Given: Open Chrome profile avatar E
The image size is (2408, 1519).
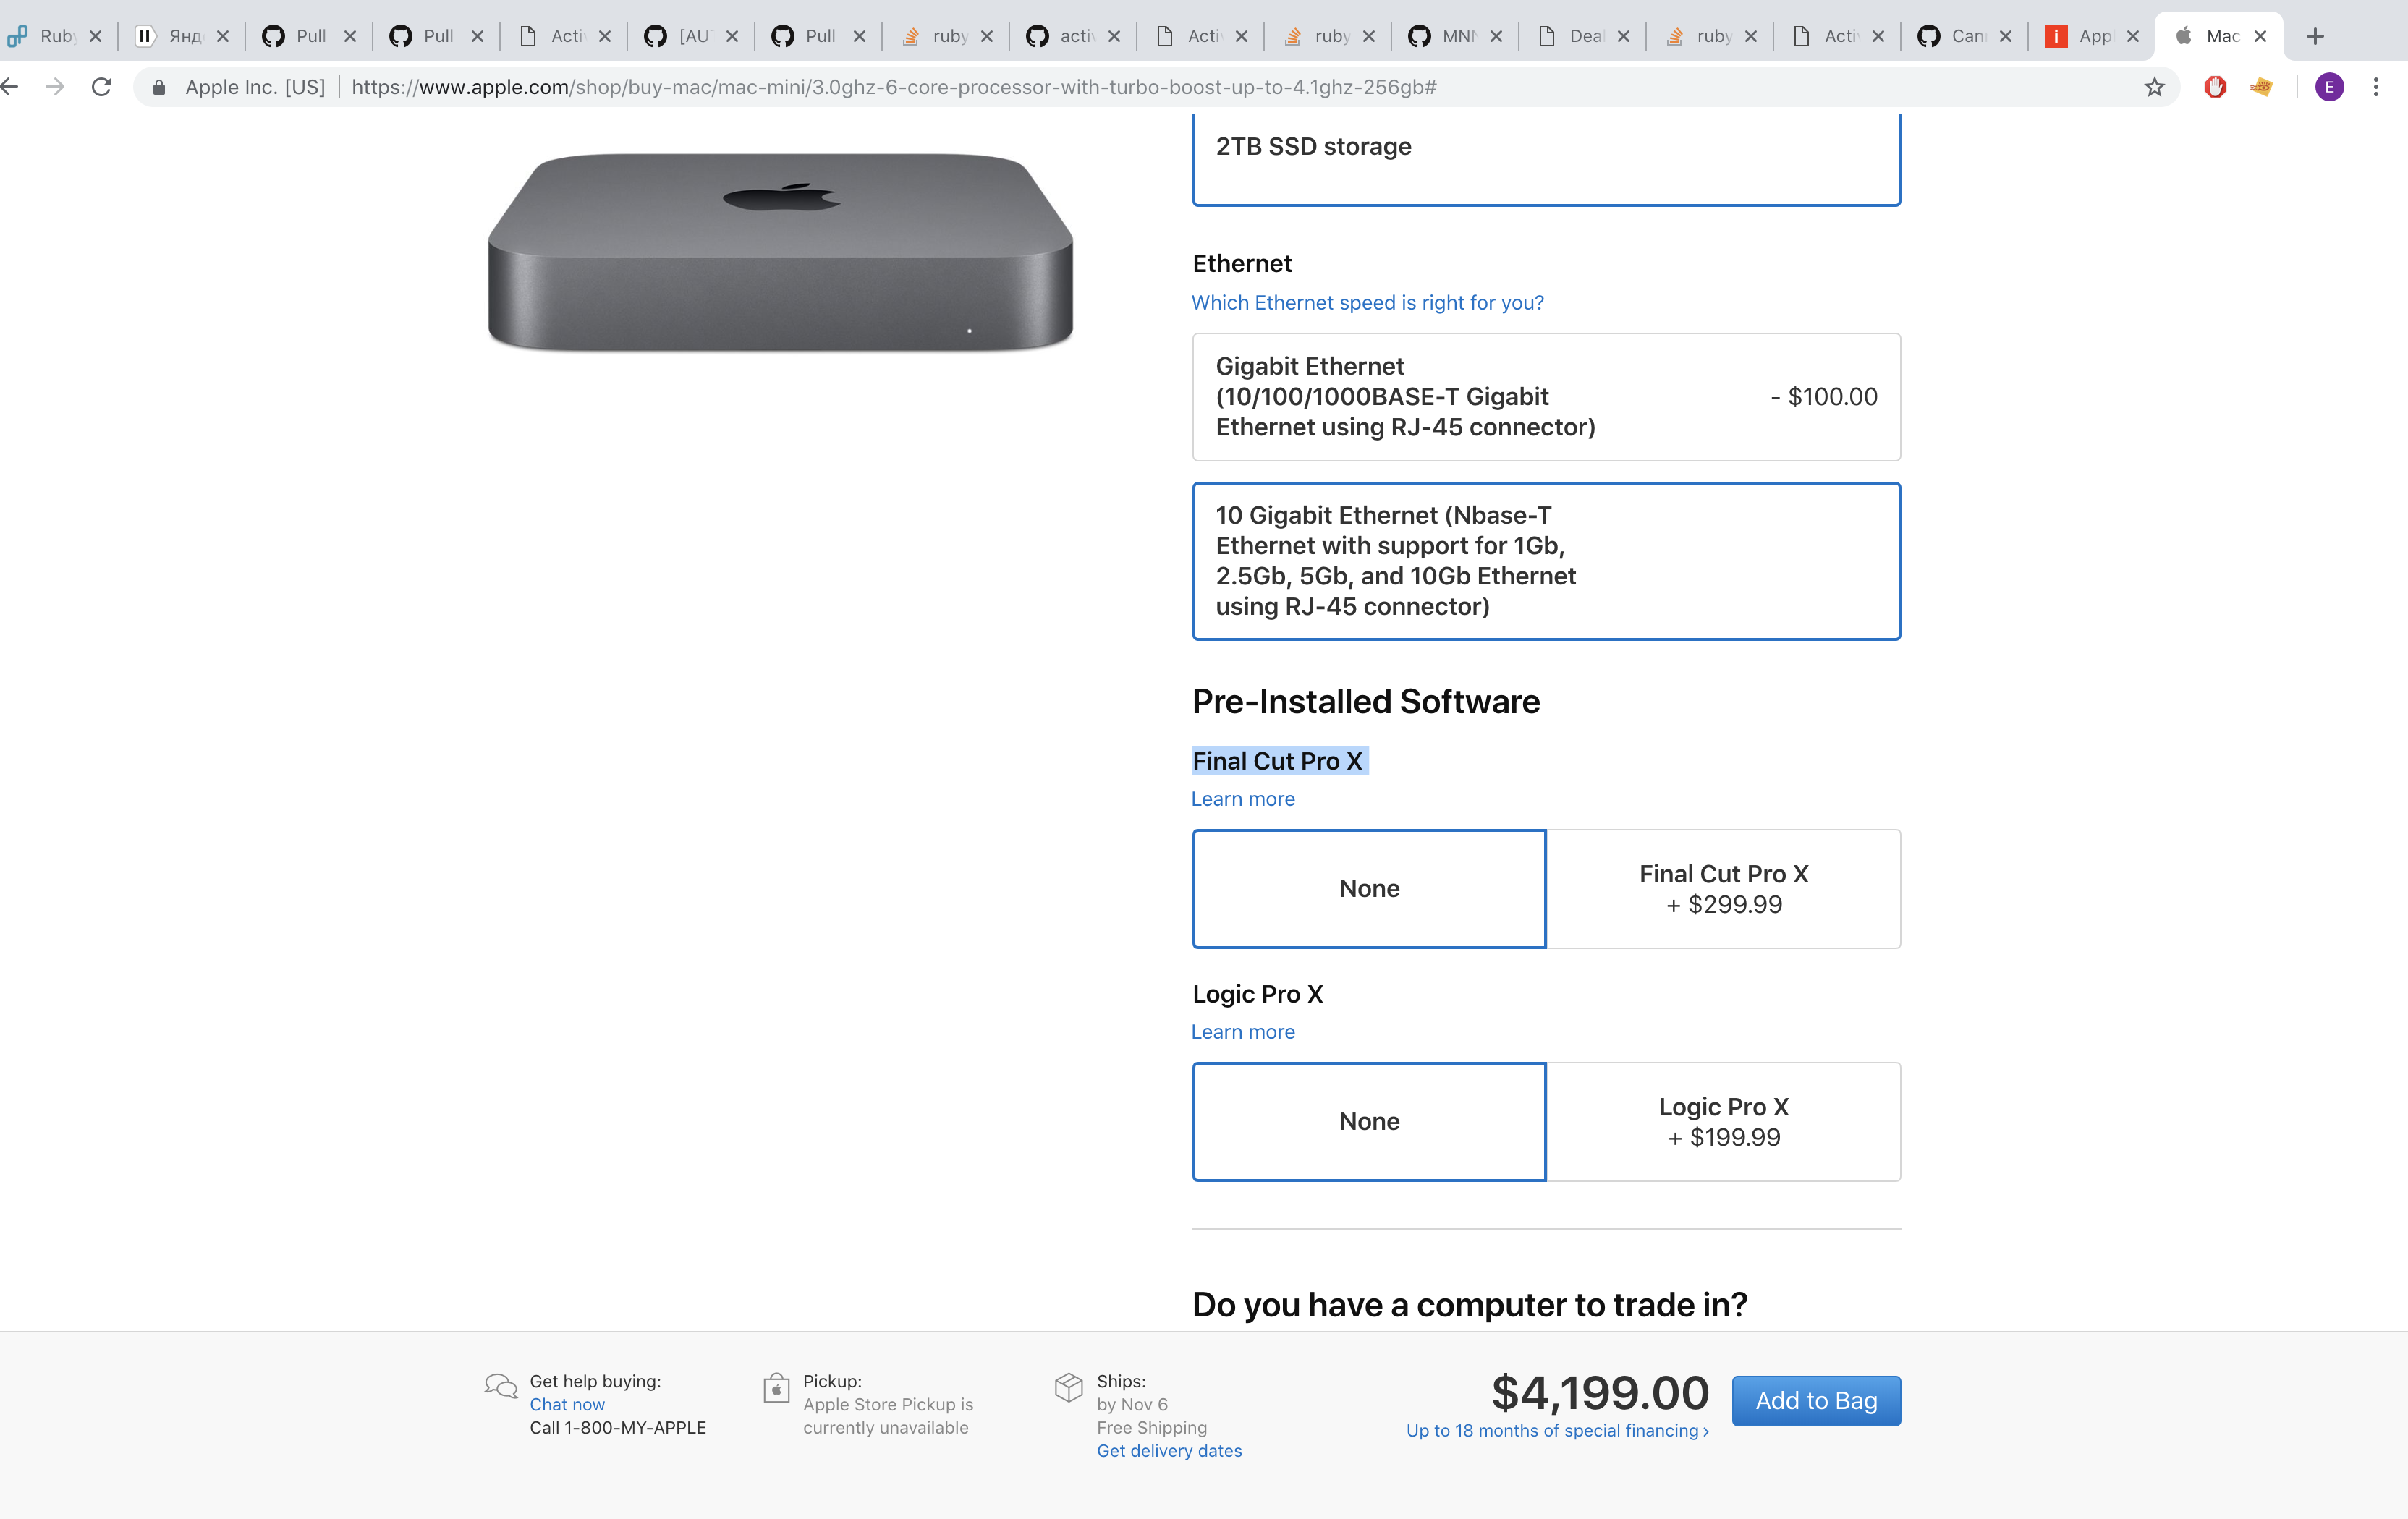Looking at the screenshot, I should (2329, 88).
